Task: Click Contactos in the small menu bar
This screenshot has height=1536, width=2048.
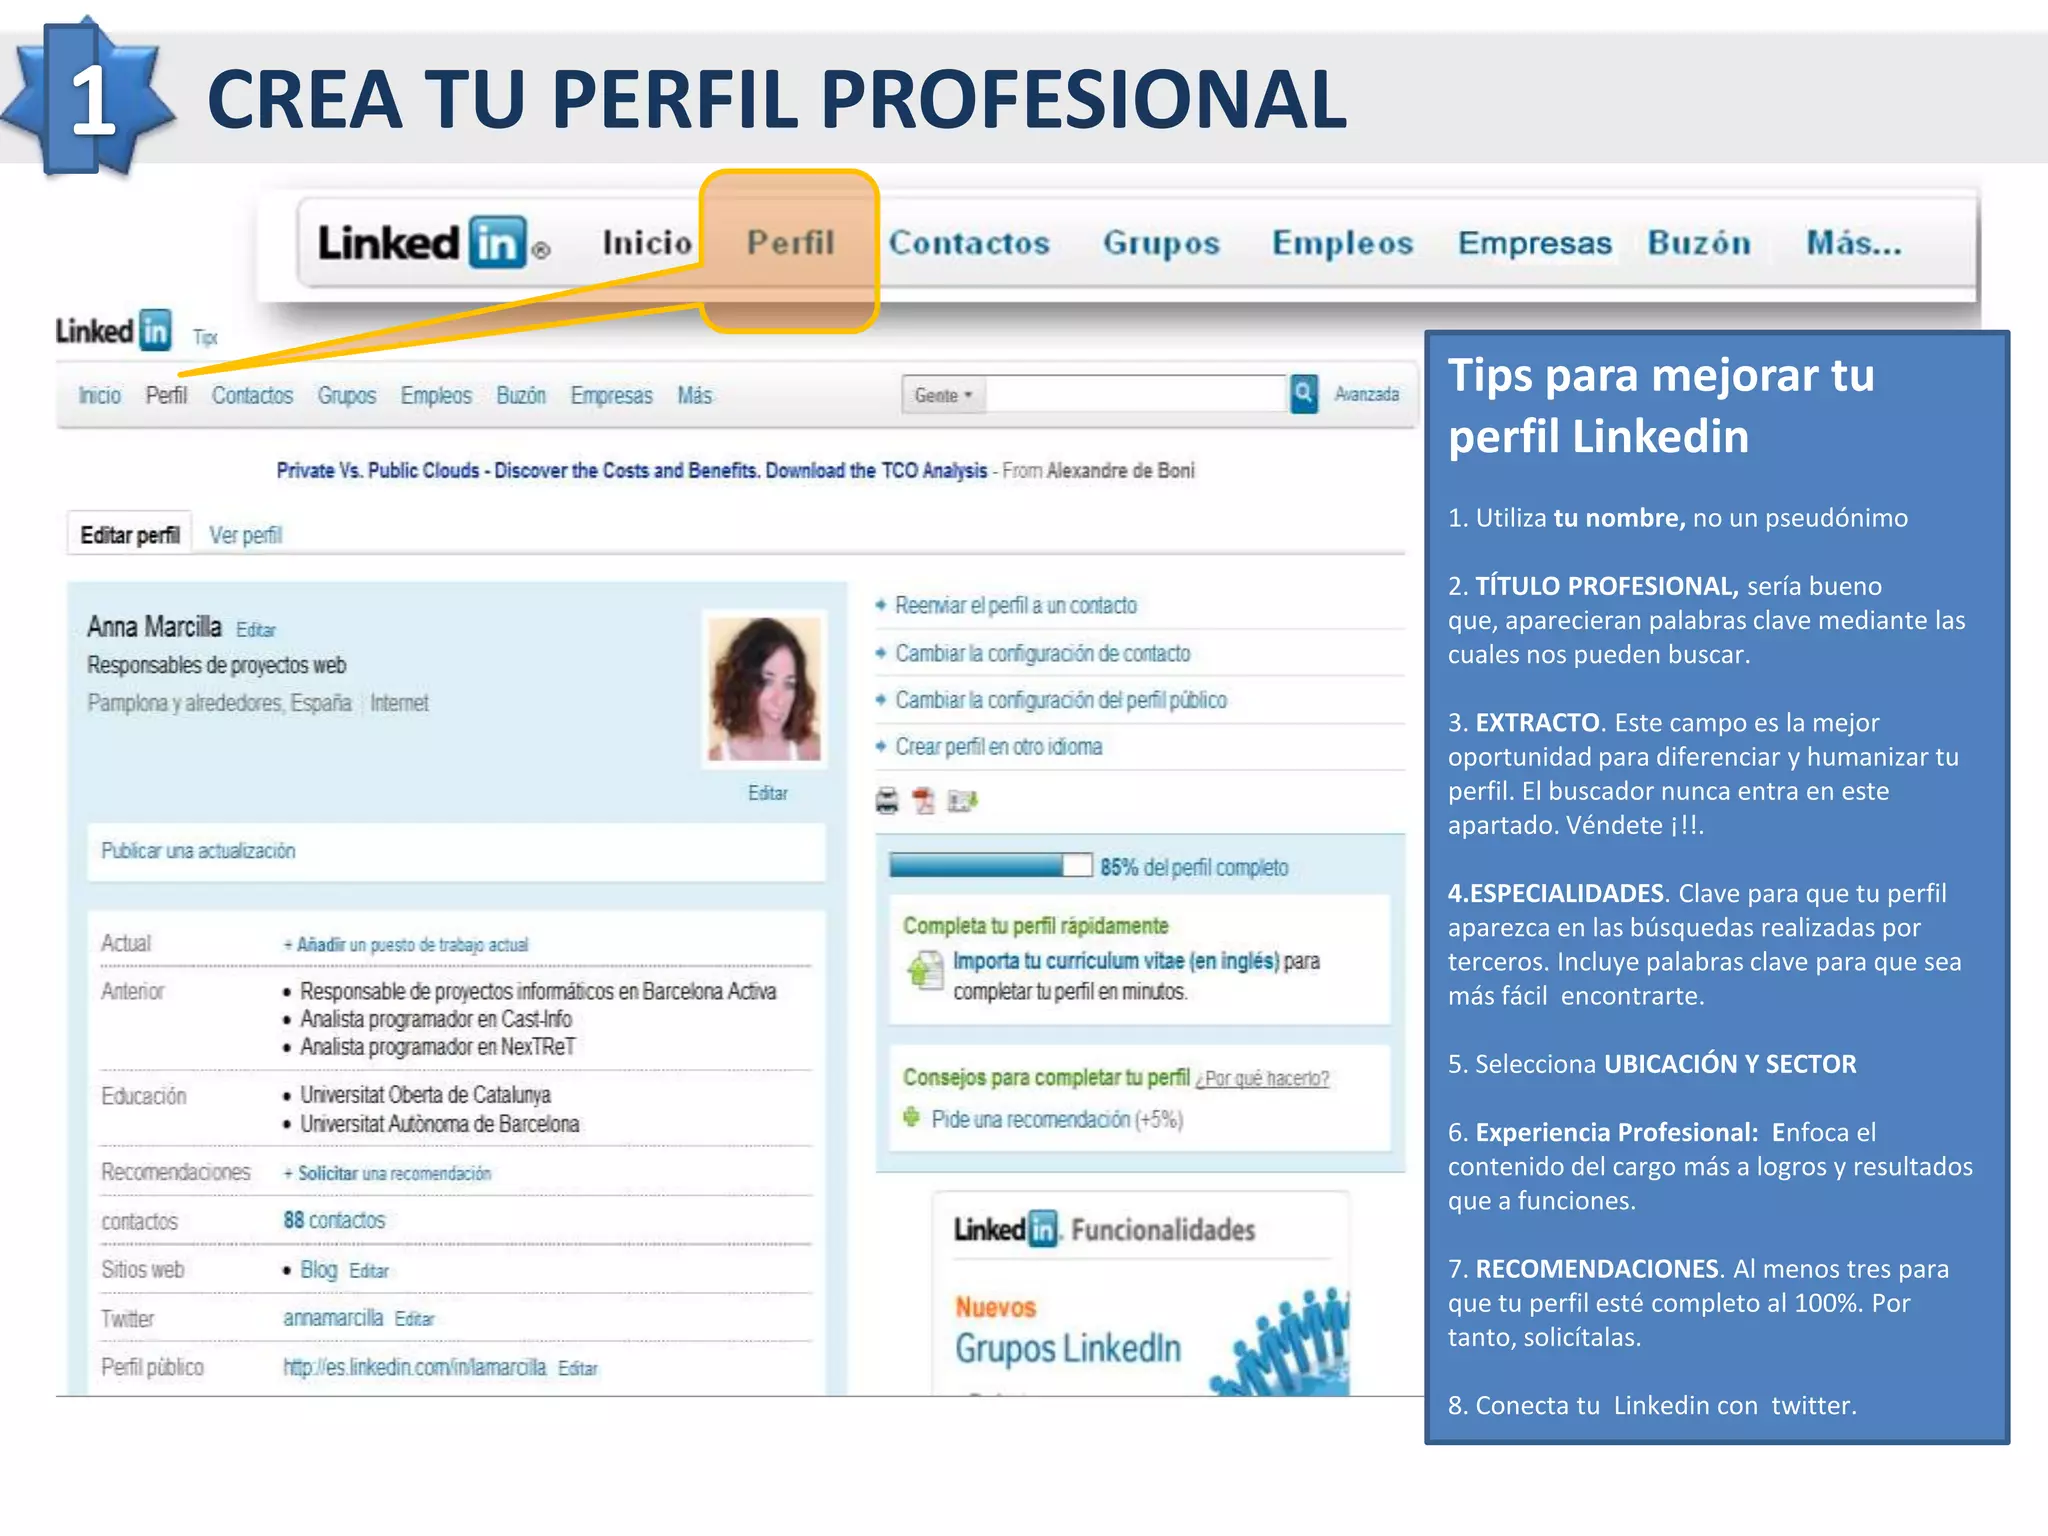Action: [252, 395]
